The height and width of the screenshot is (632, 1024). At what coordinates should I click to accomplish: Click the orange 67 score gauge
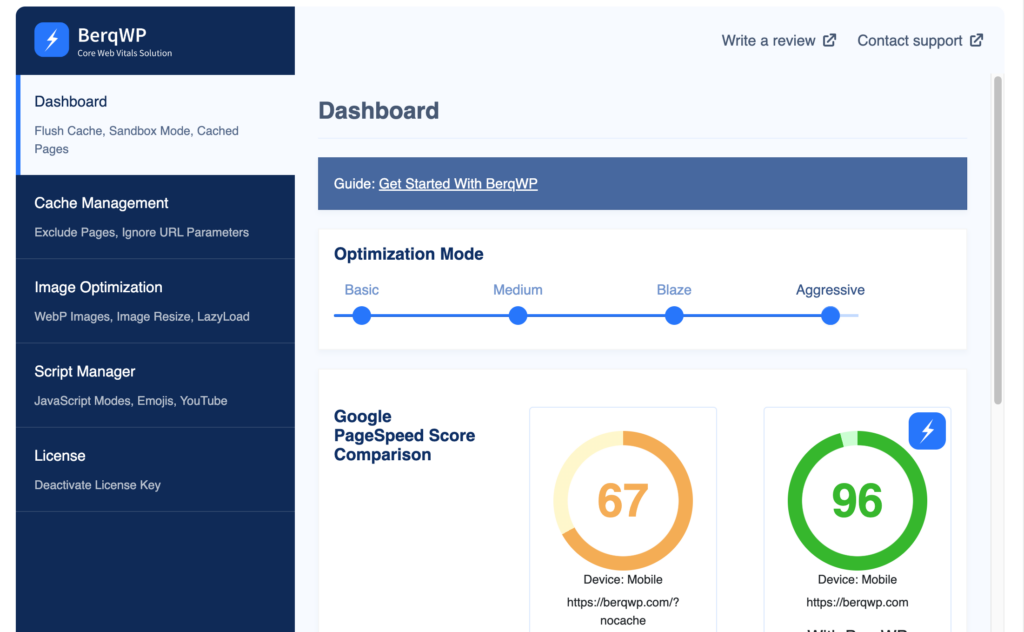[623, 500]
